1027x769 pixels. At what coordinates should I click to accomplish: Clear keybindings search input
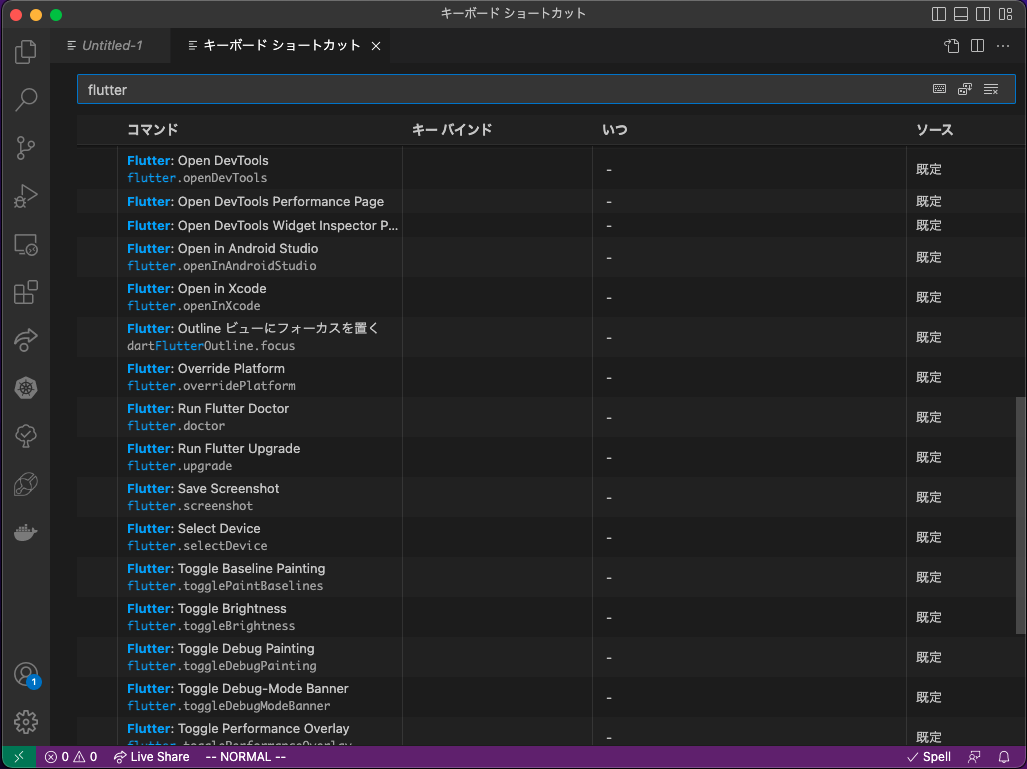coord(990,88)
